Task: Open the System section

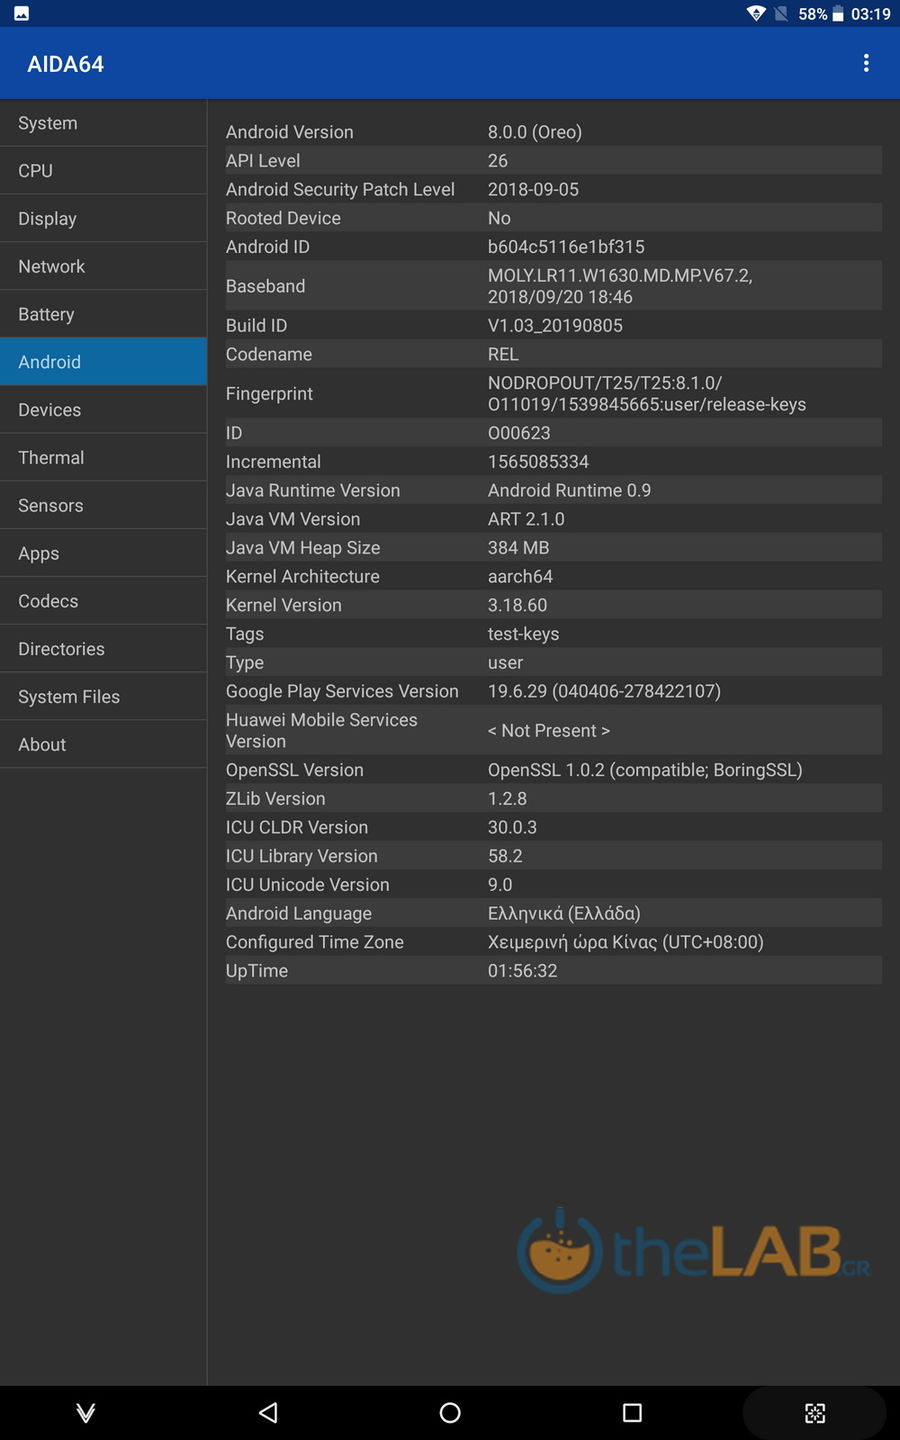Action: point(103,123)
